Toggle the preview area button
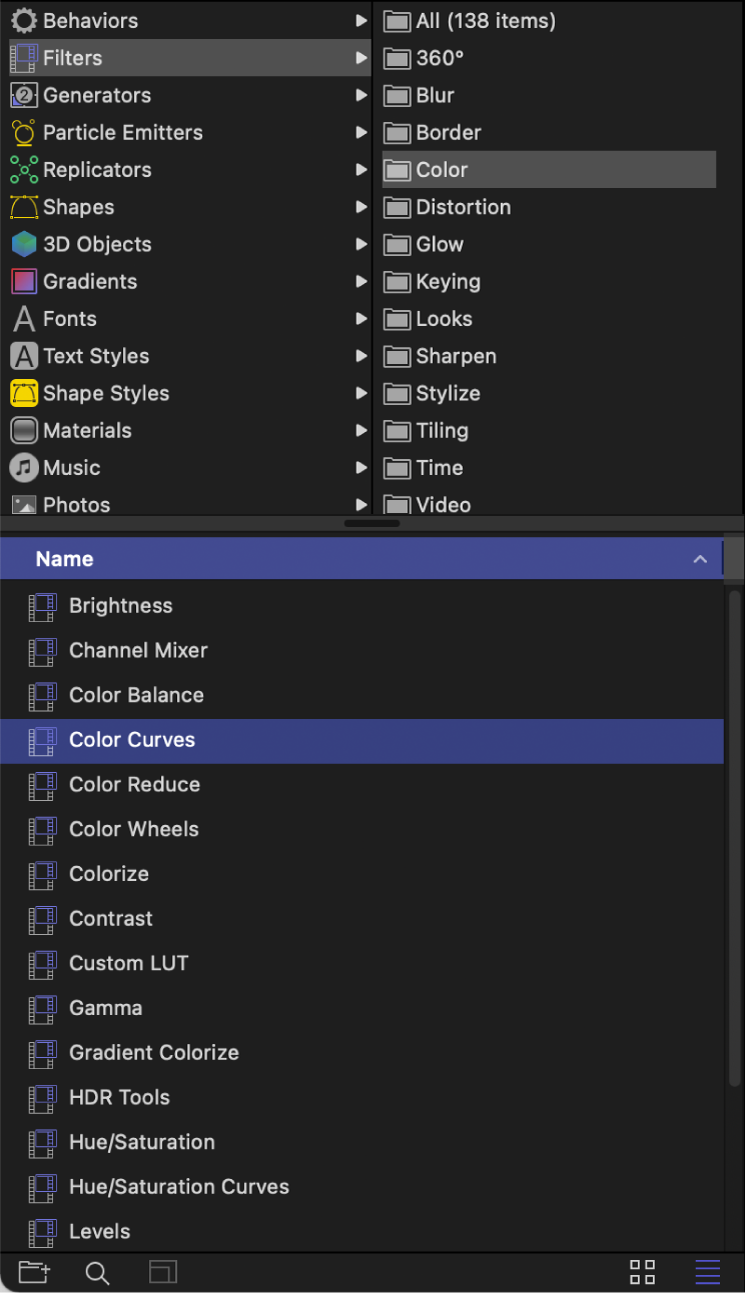 click(x=163, y=1272)
